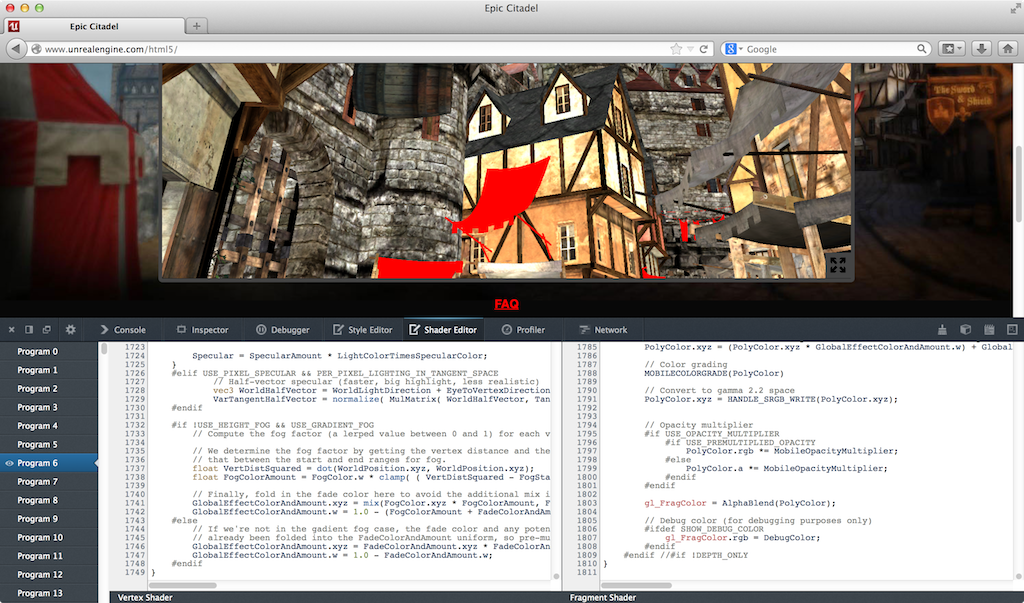Open the Downloads panel arrow

click(x=981, y=49)
